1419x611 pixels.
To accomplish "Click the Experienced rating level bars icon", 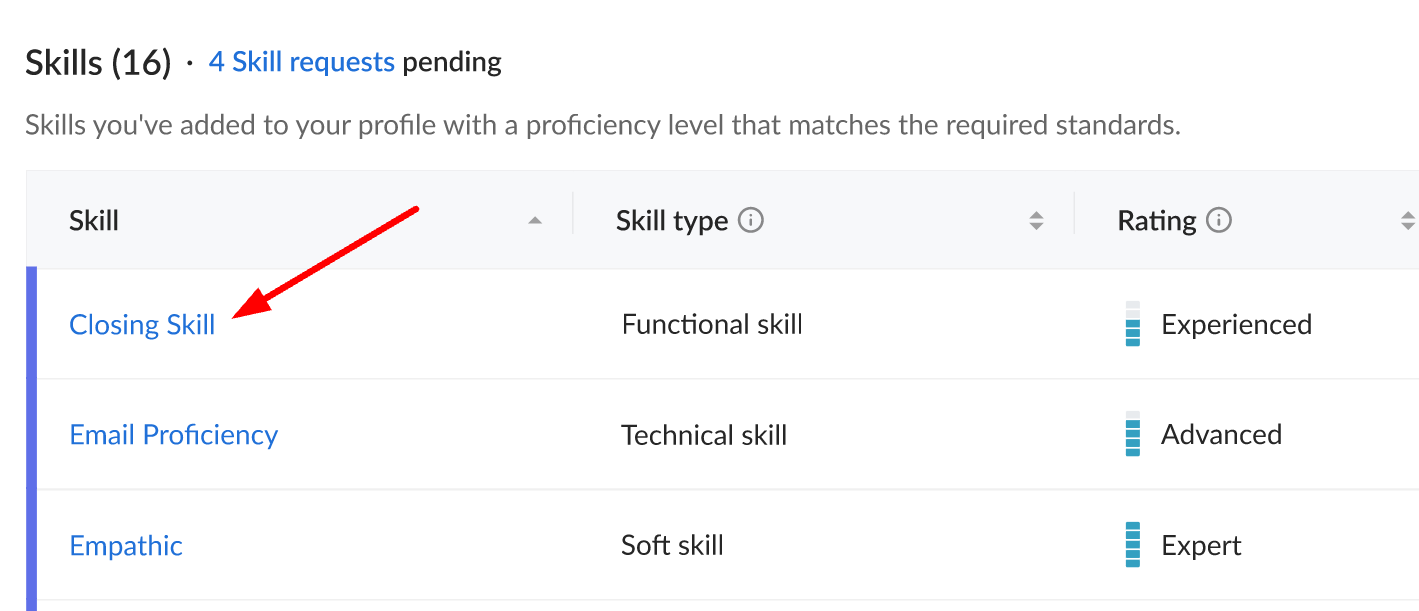I will (x=1133, y=324).
